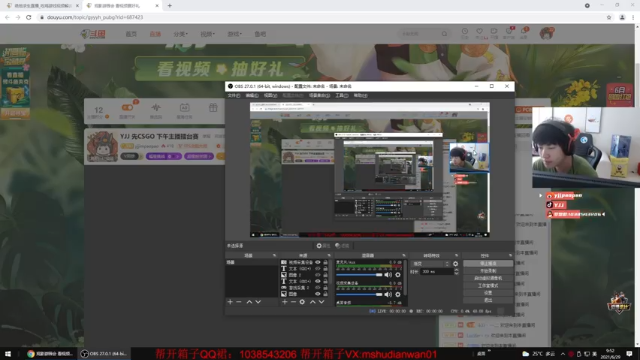Move the selected source down

(x=322, y=302)
